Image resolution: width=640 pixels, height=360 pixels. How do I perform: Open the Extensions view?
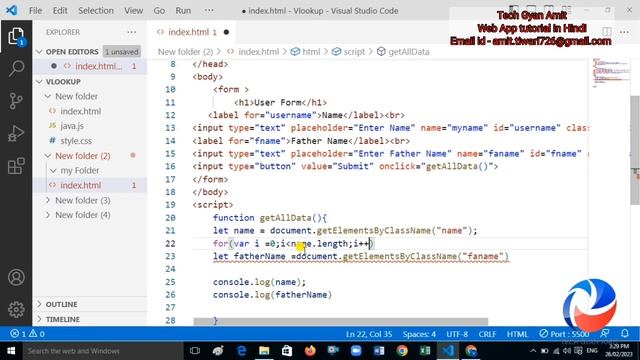[16, 166]
